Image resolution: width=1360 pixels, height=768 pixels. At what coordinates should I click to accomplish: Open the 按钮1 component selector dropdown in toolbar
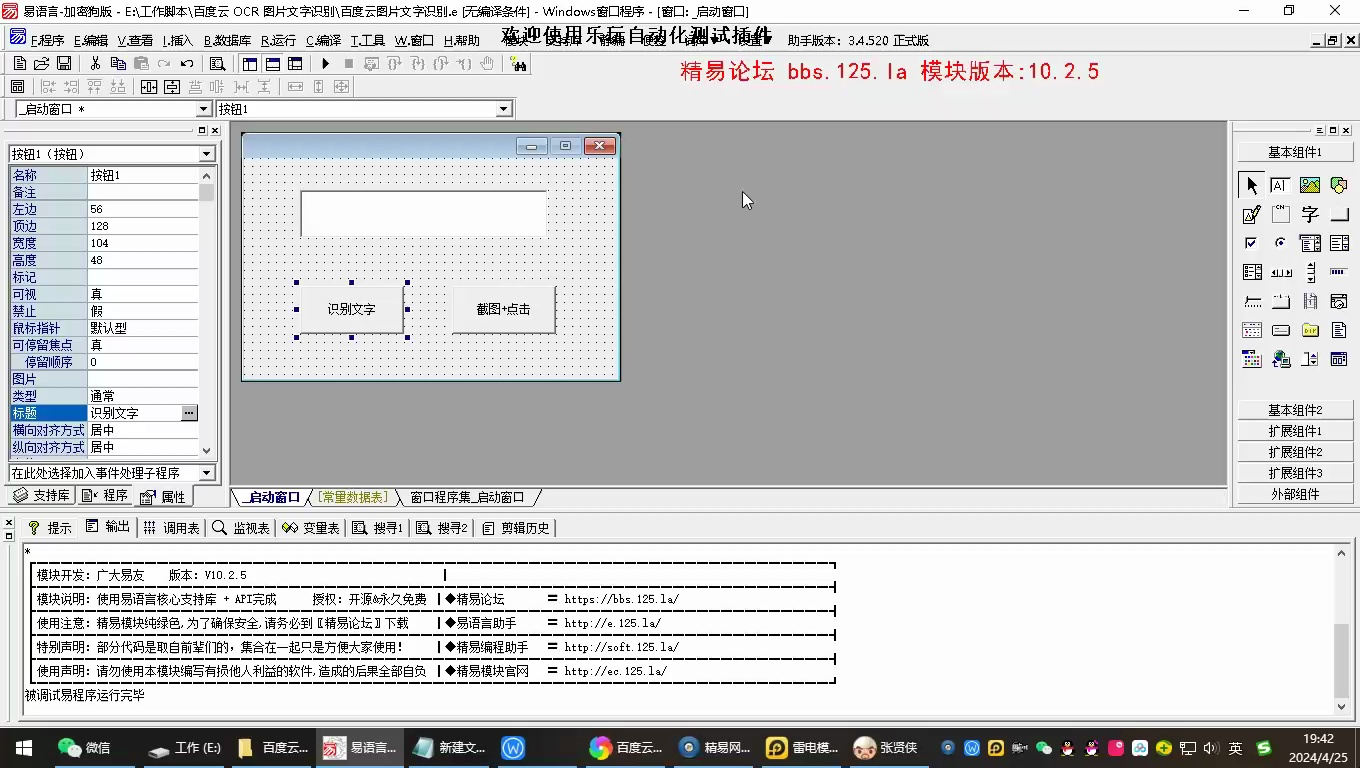(504, 109)
